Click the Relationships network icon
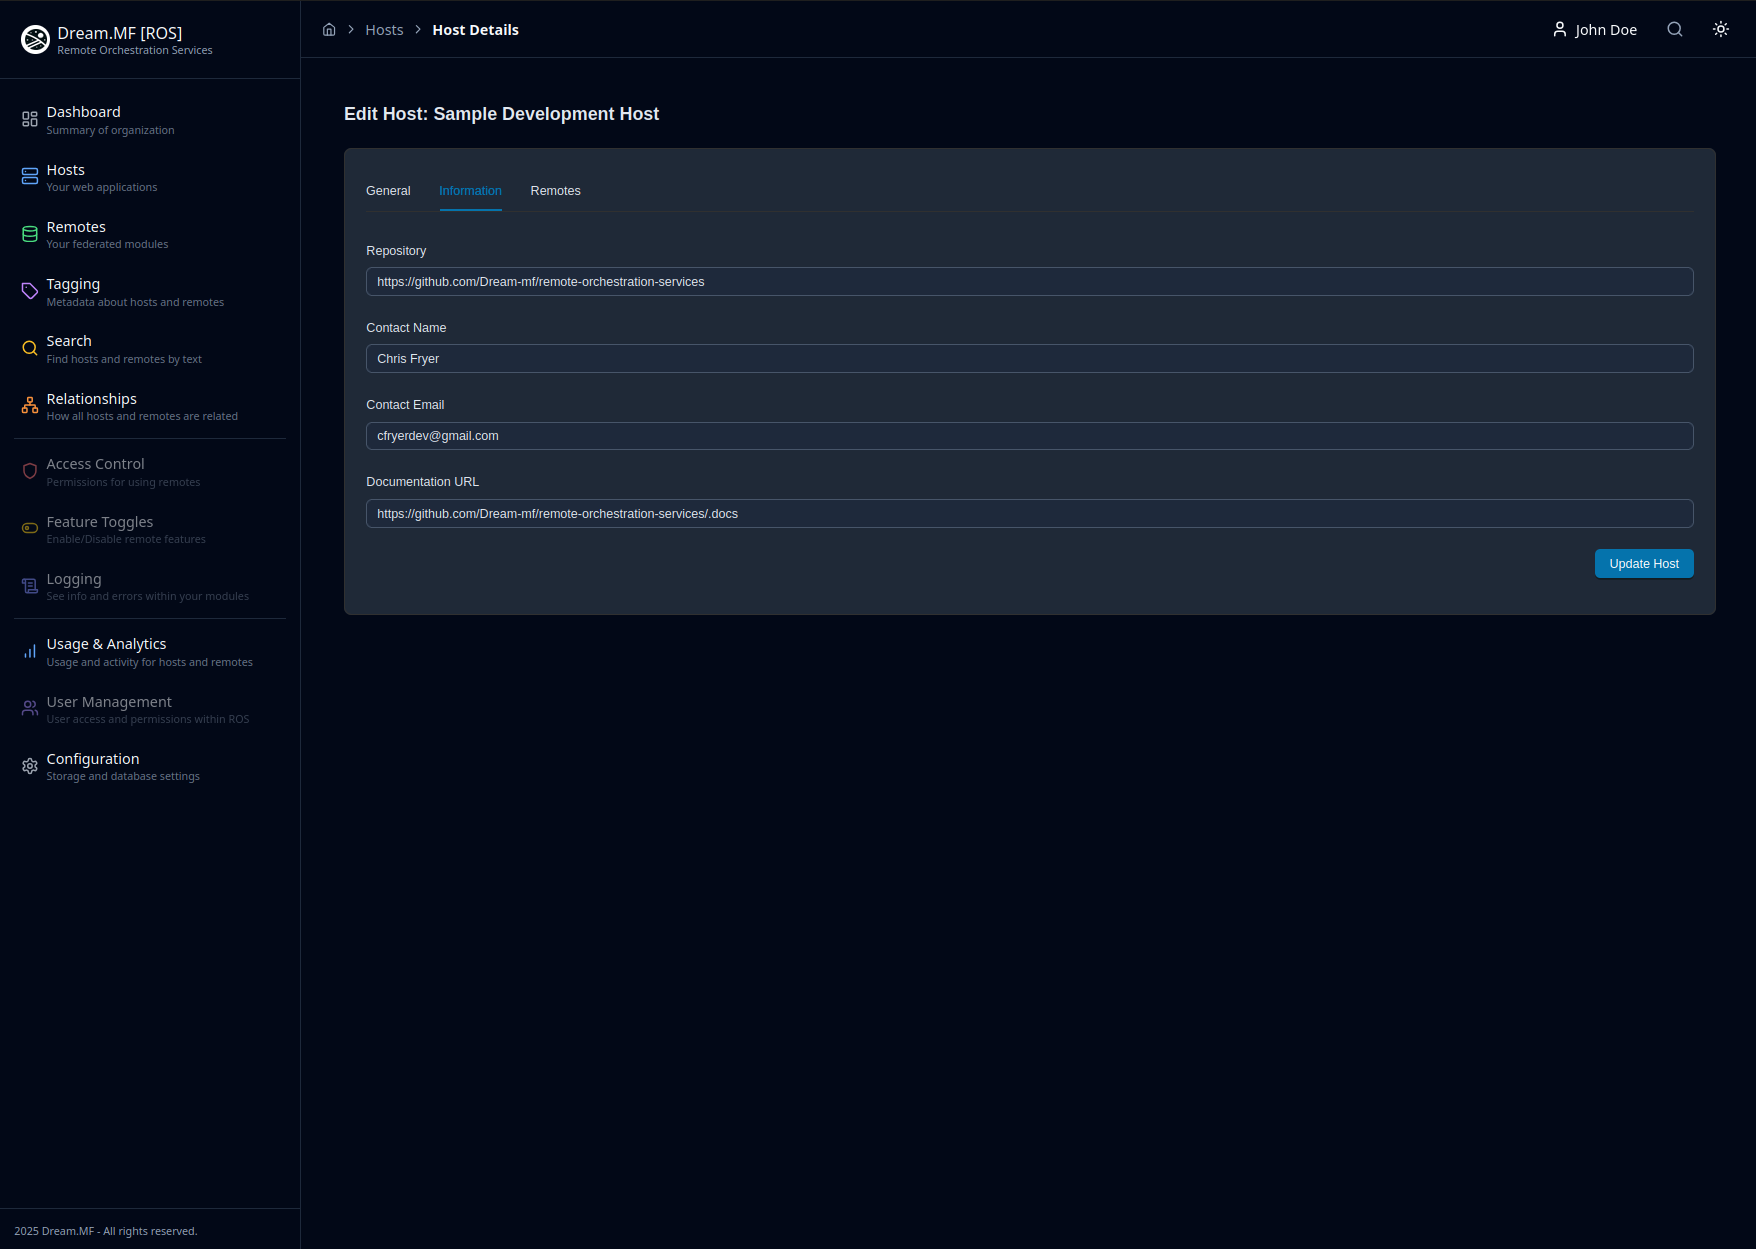Image resolution: width=1756 pixels, height=1249 pixels. 30,406
